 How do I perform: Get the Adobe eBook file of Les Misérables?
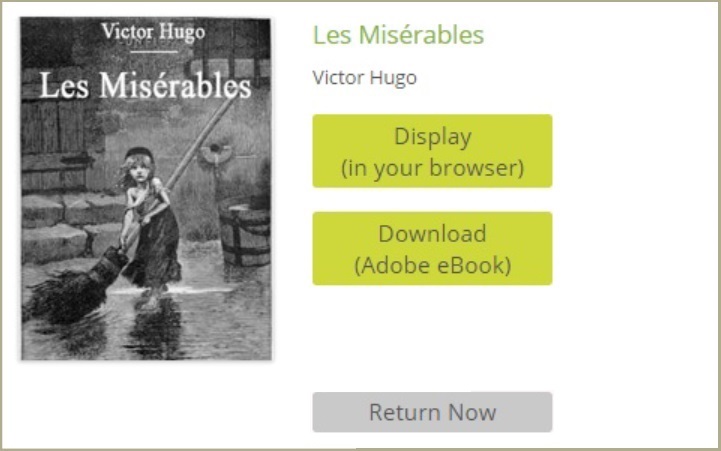point(432,248)
